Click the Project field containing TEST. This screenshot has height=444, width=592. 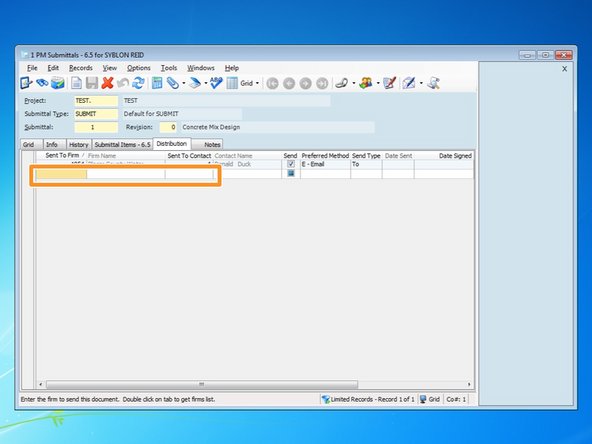coord(96,100)
